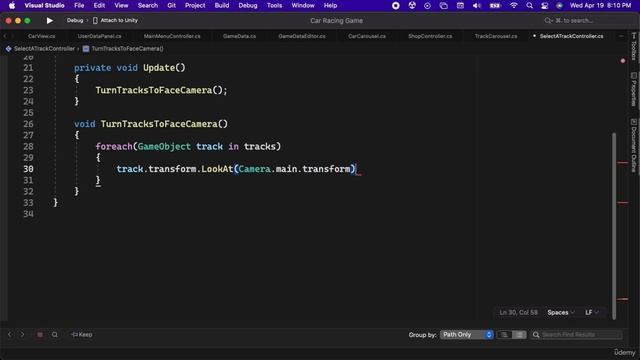Open the Properties side panel
This screenshot has width=640, height=360.
pos(634,89)
